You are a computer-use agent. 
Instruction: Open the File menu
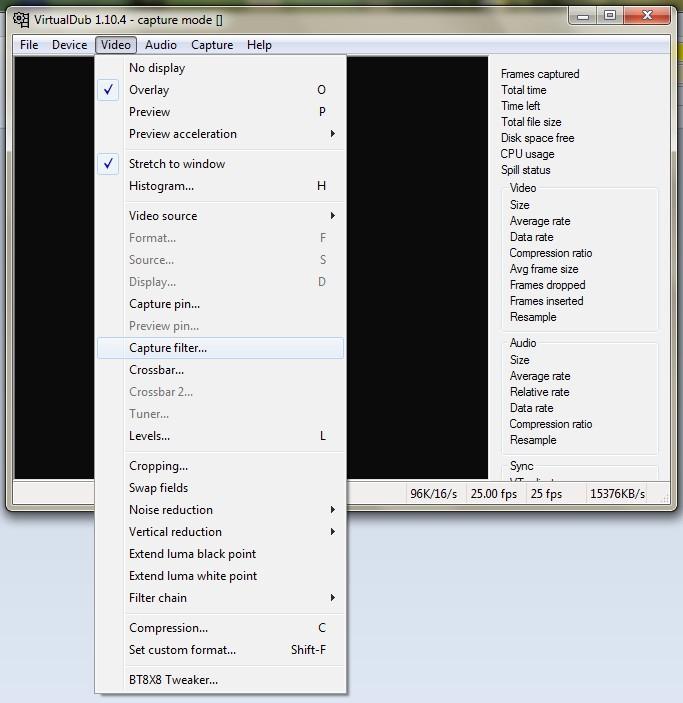pos(29,45)
